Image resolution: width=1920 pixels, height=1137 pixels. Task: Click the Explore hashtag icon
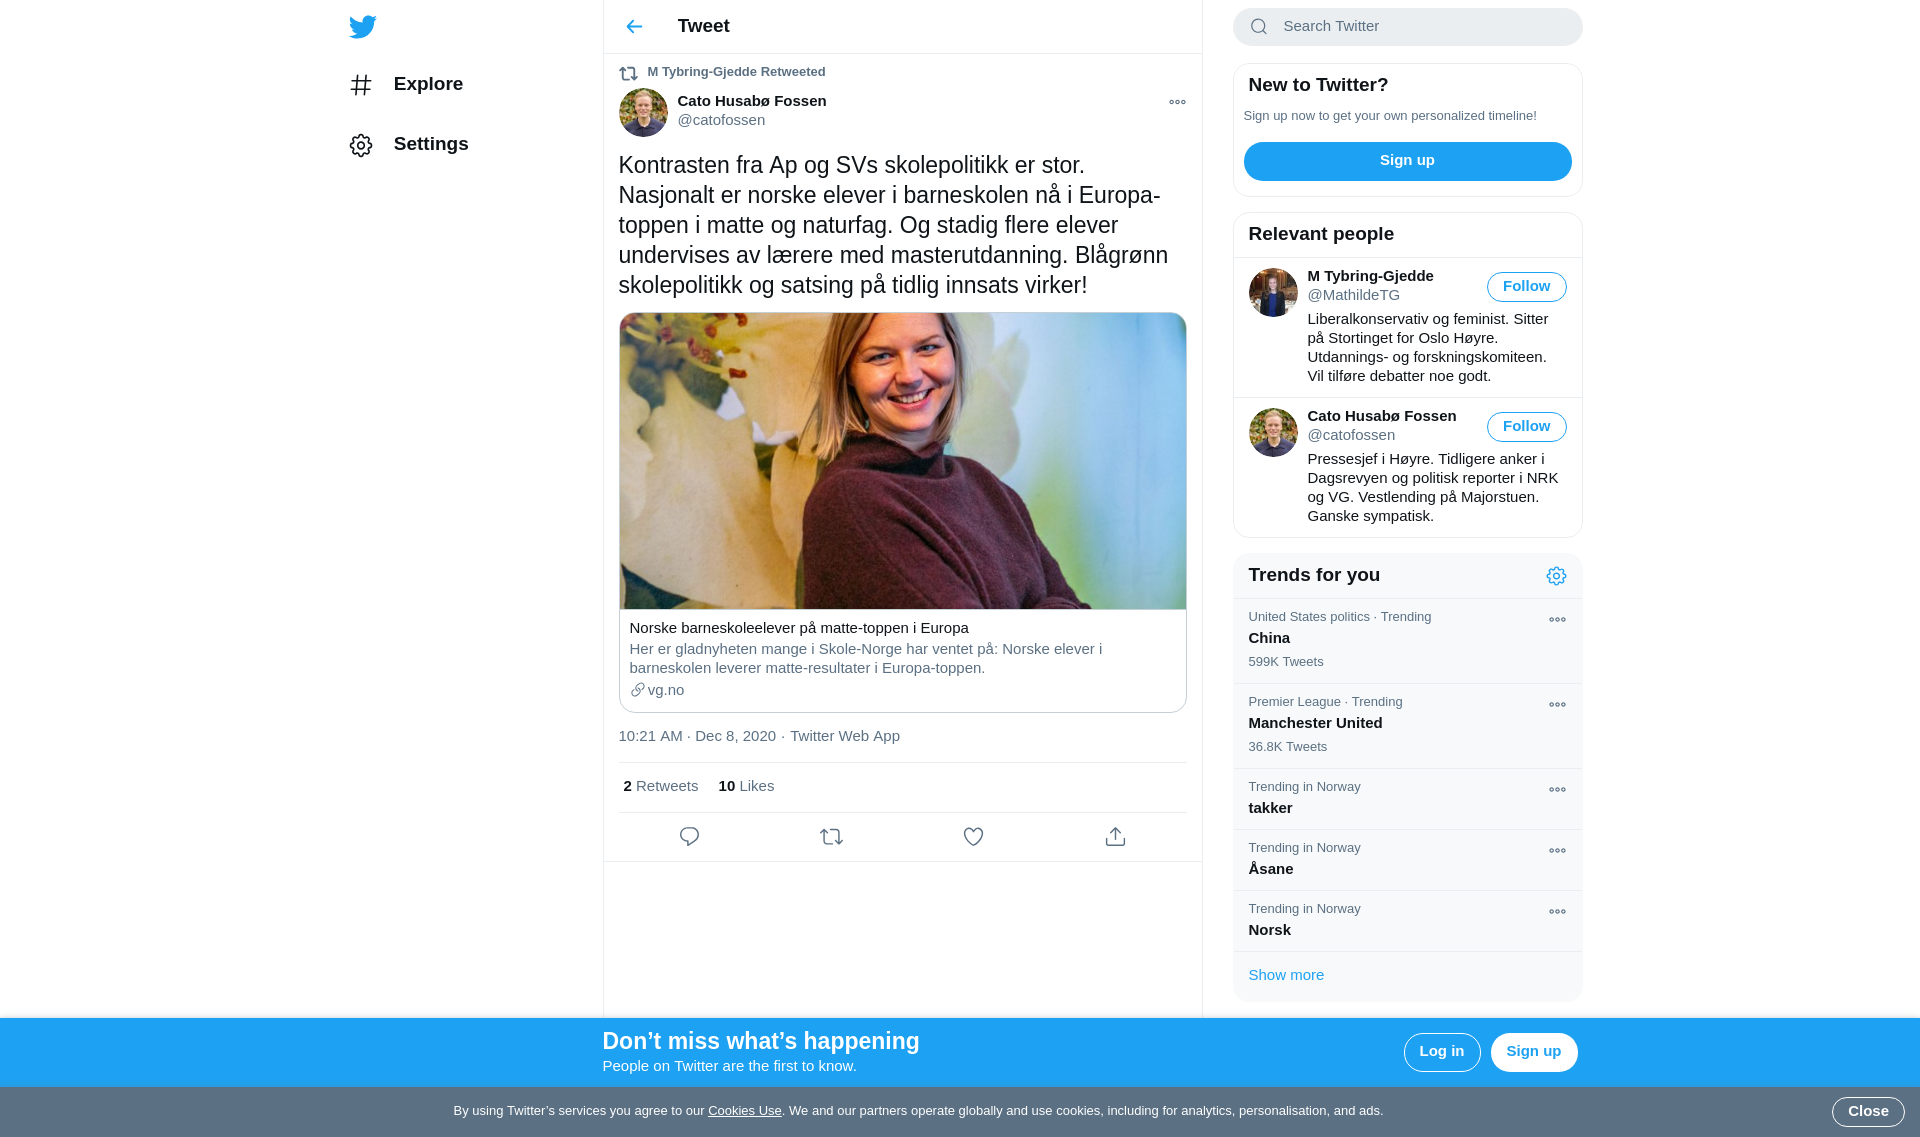tap(361, 85)
